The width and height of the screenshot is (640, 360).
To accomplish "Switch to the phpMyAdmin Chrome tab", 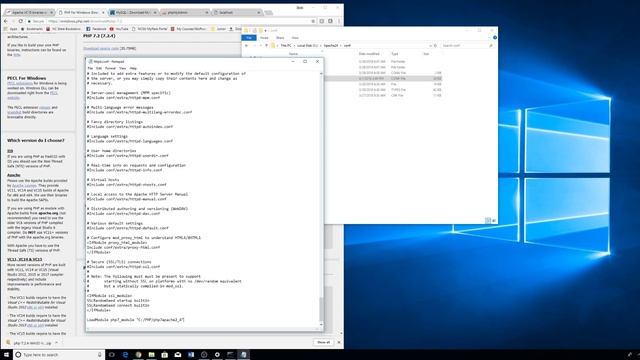I will tap(184, 13).
